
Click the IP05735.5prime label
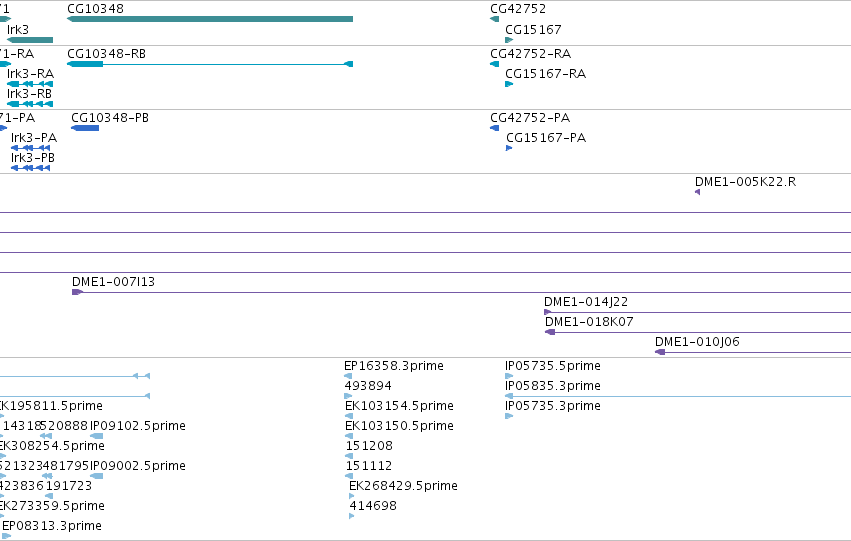tap(552, 366)
